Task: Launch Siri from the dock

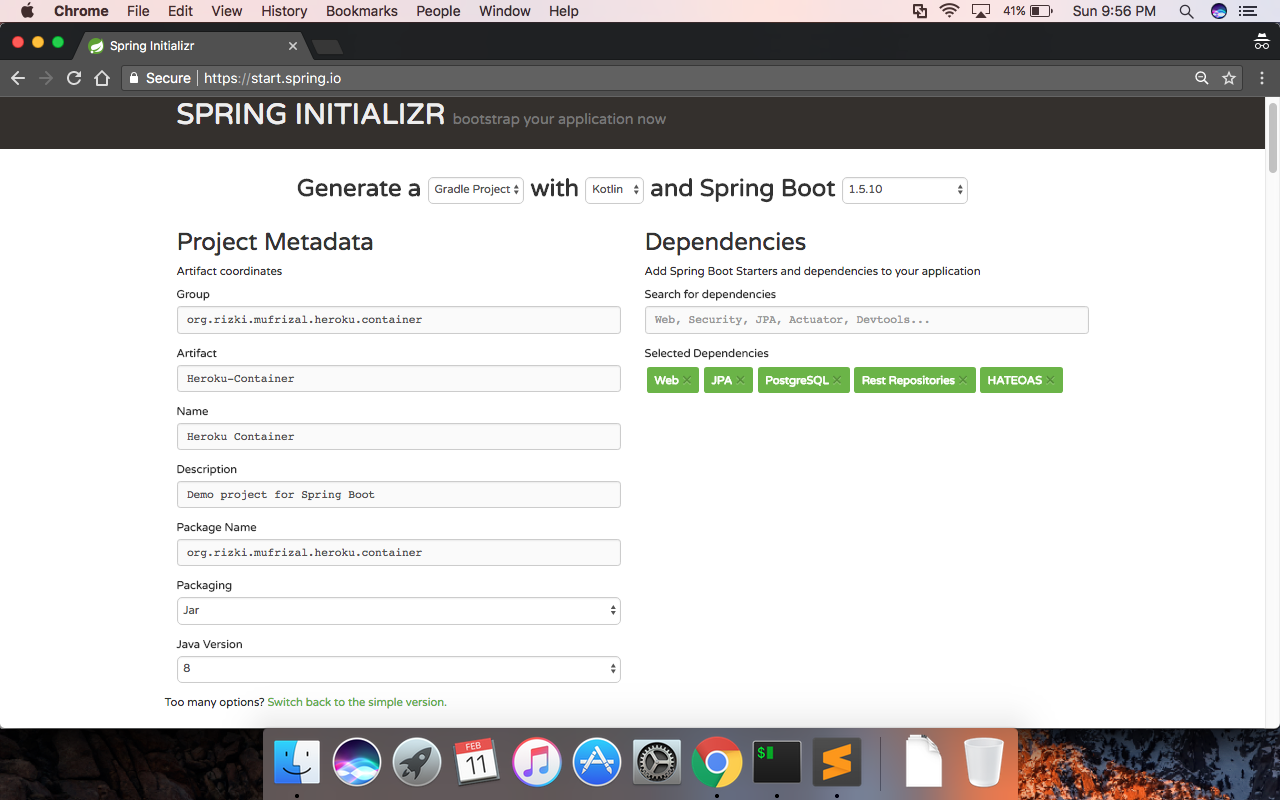Action: (357, 763)
